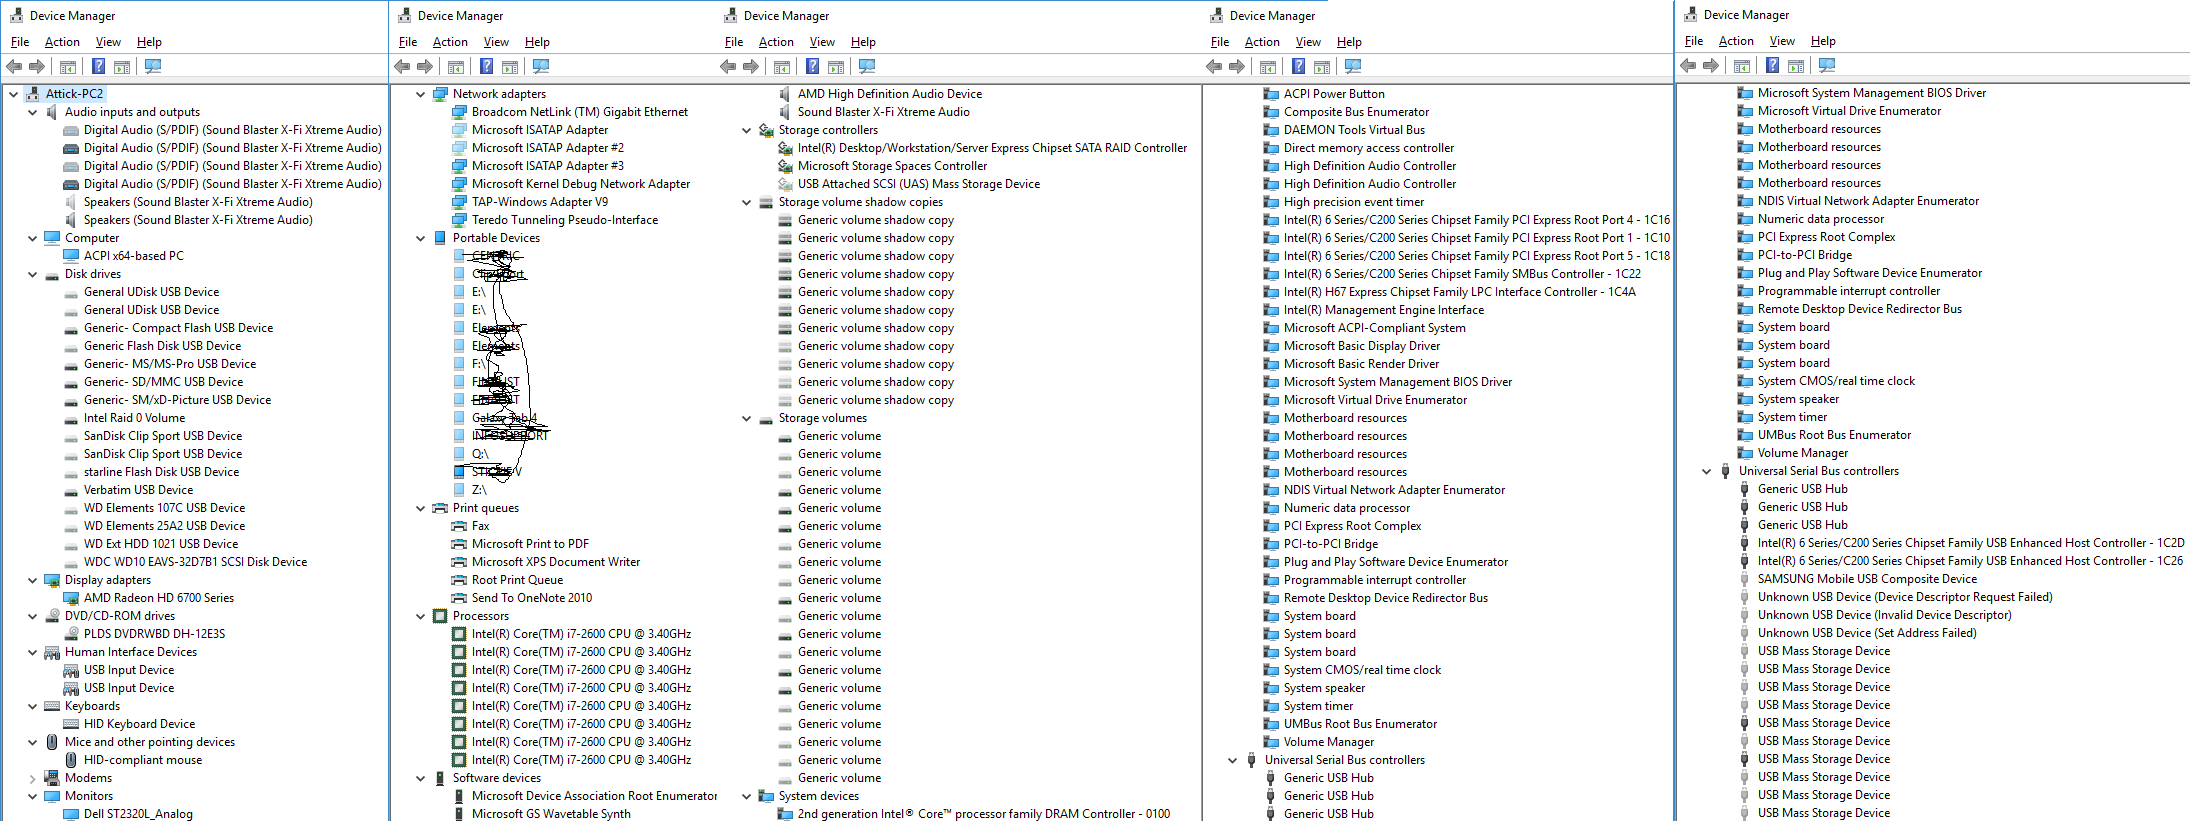Viewport: 2192px width, 821px height.
Task: Open the View menu in the ACPI Power Button window
Action: [1308, 42]
